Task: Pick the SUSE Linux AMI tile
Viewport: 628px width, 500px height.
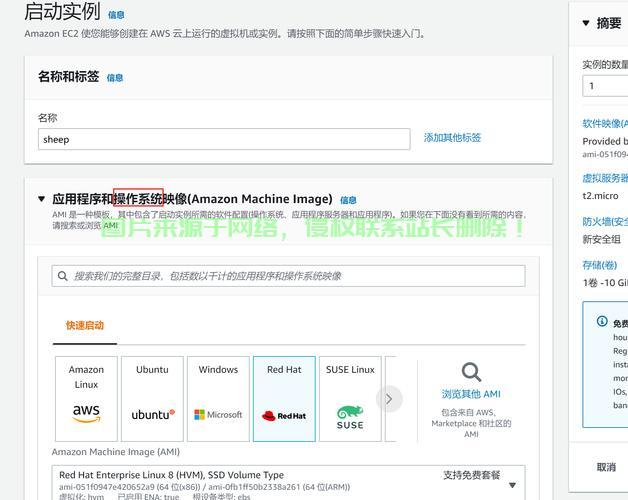Action: 350,398
